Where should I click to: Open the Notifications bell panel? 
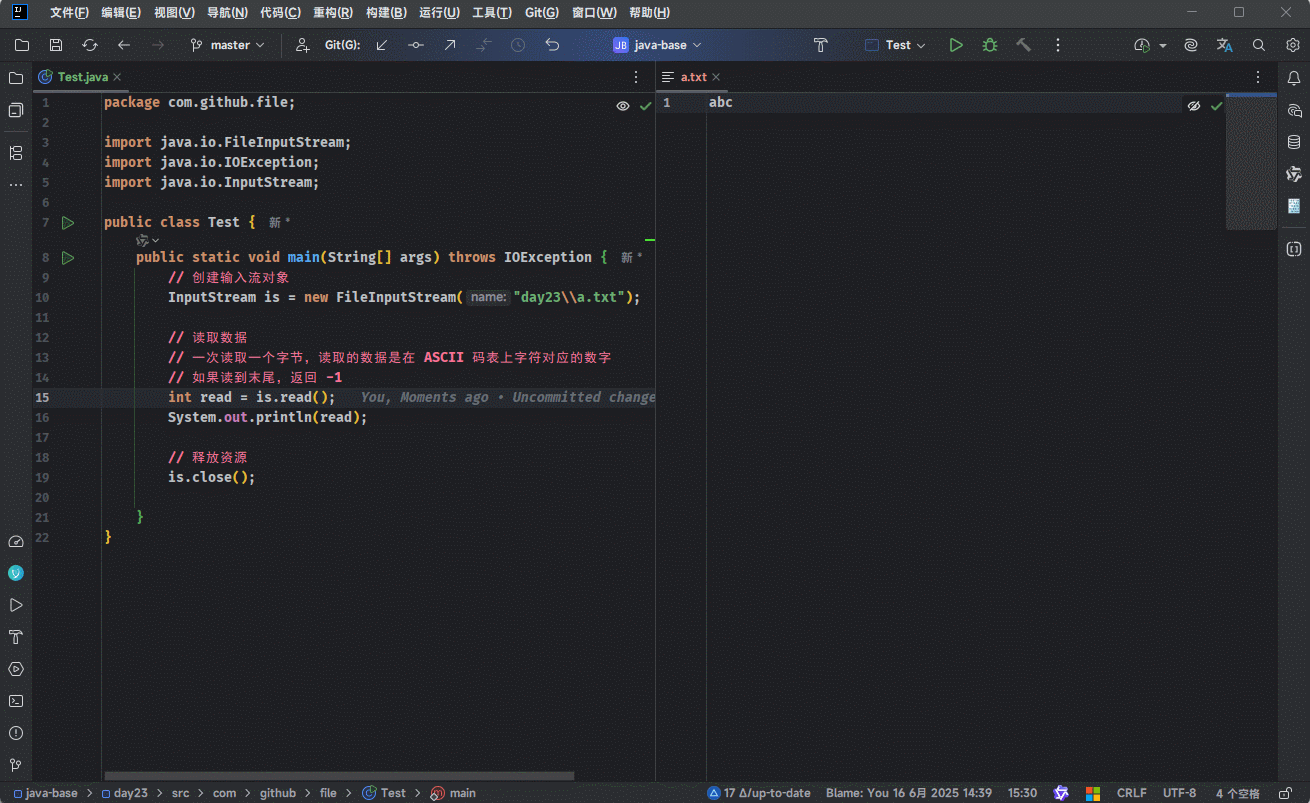pos(1294,78)
